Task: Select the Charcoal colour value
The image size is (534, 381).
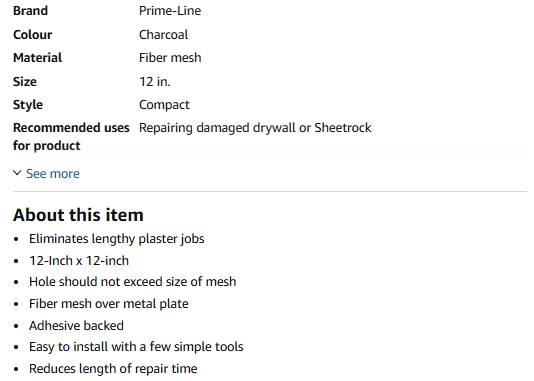Action: point(163,34)
